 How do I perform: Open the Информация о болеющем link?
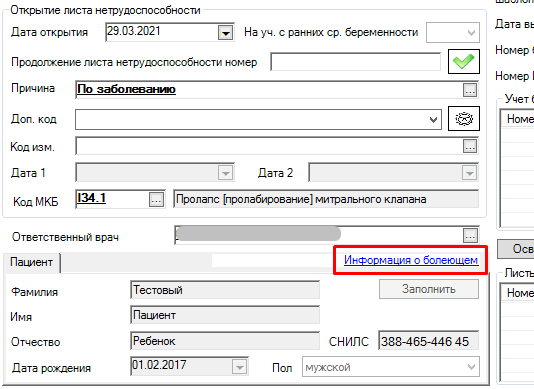coord(411,260)
